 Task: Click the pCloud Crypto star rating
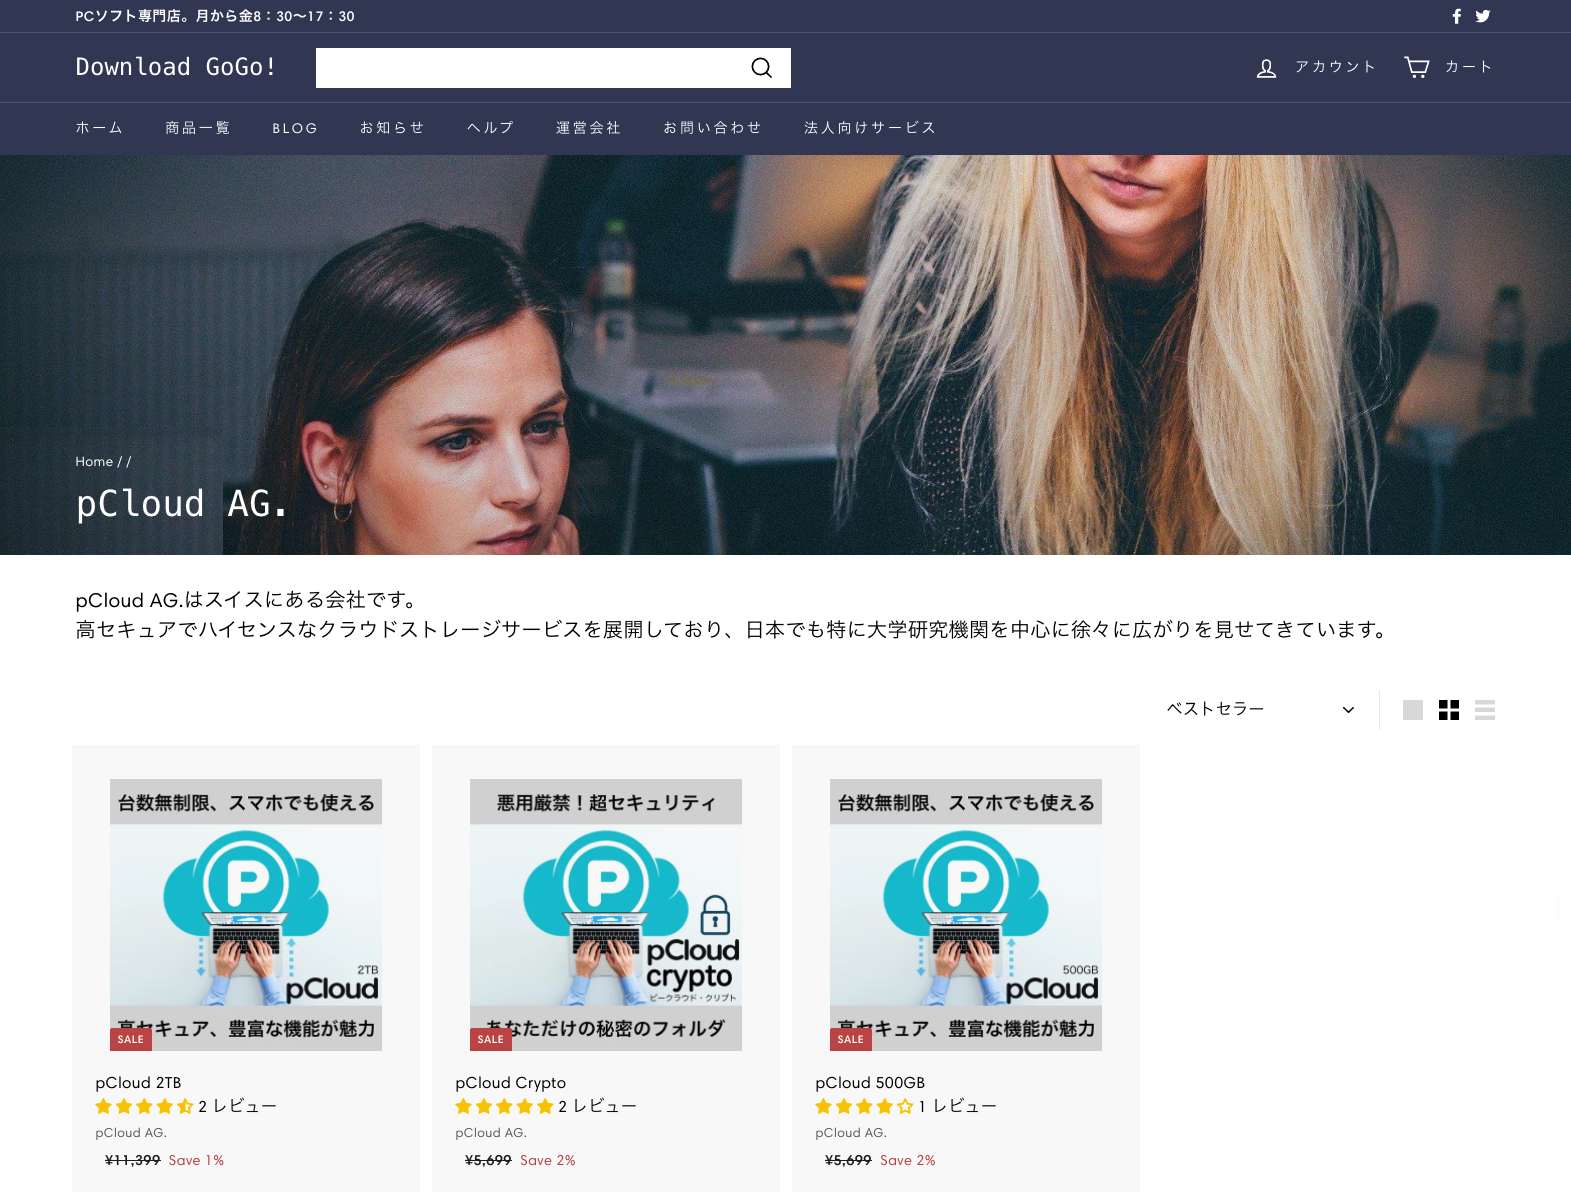(504, 1106)
